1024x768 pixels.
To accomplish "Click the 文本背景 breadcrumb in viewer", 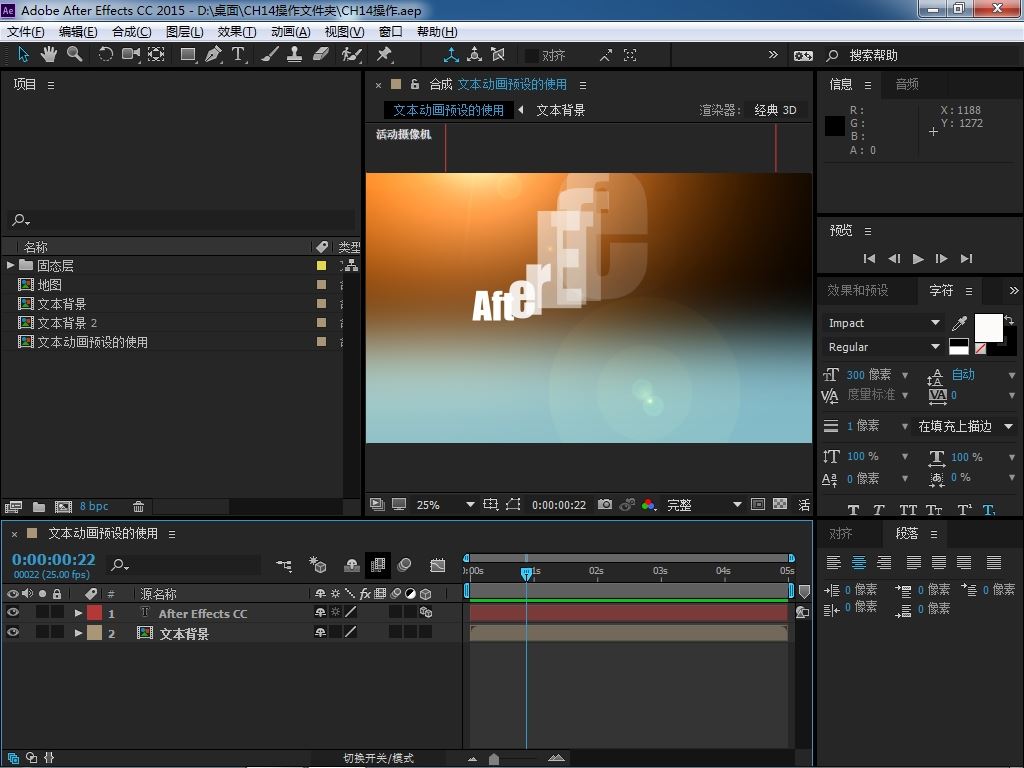I will coord(560,110).
